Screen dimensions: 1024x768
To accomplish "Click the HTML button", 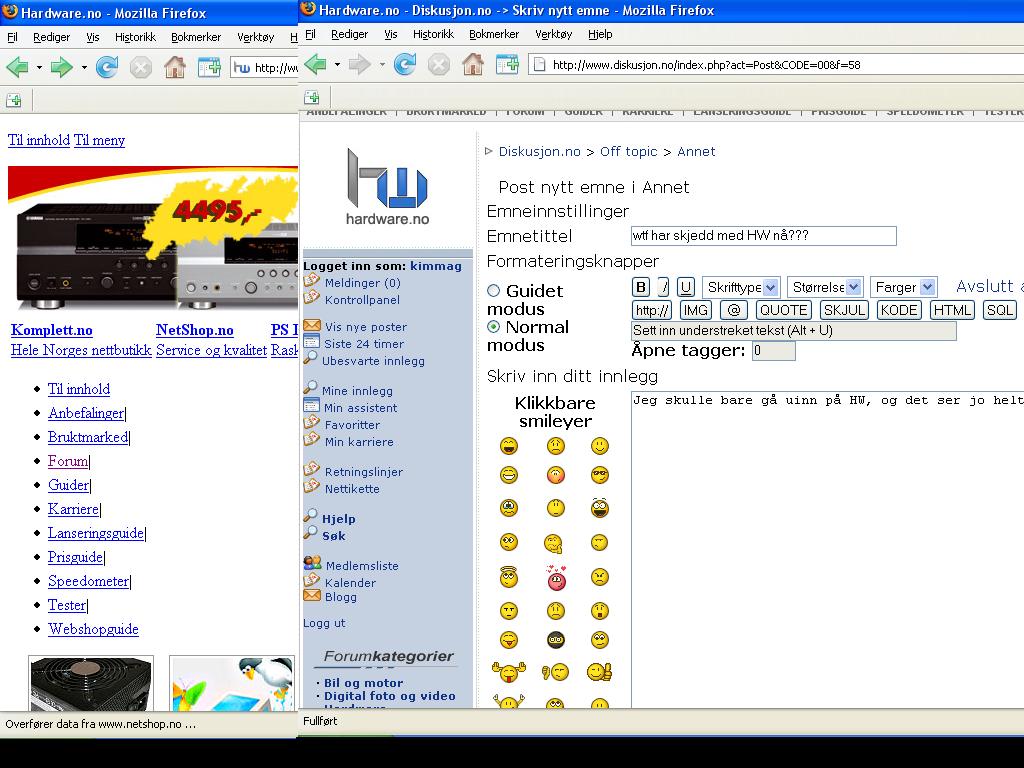I will 952,310.
